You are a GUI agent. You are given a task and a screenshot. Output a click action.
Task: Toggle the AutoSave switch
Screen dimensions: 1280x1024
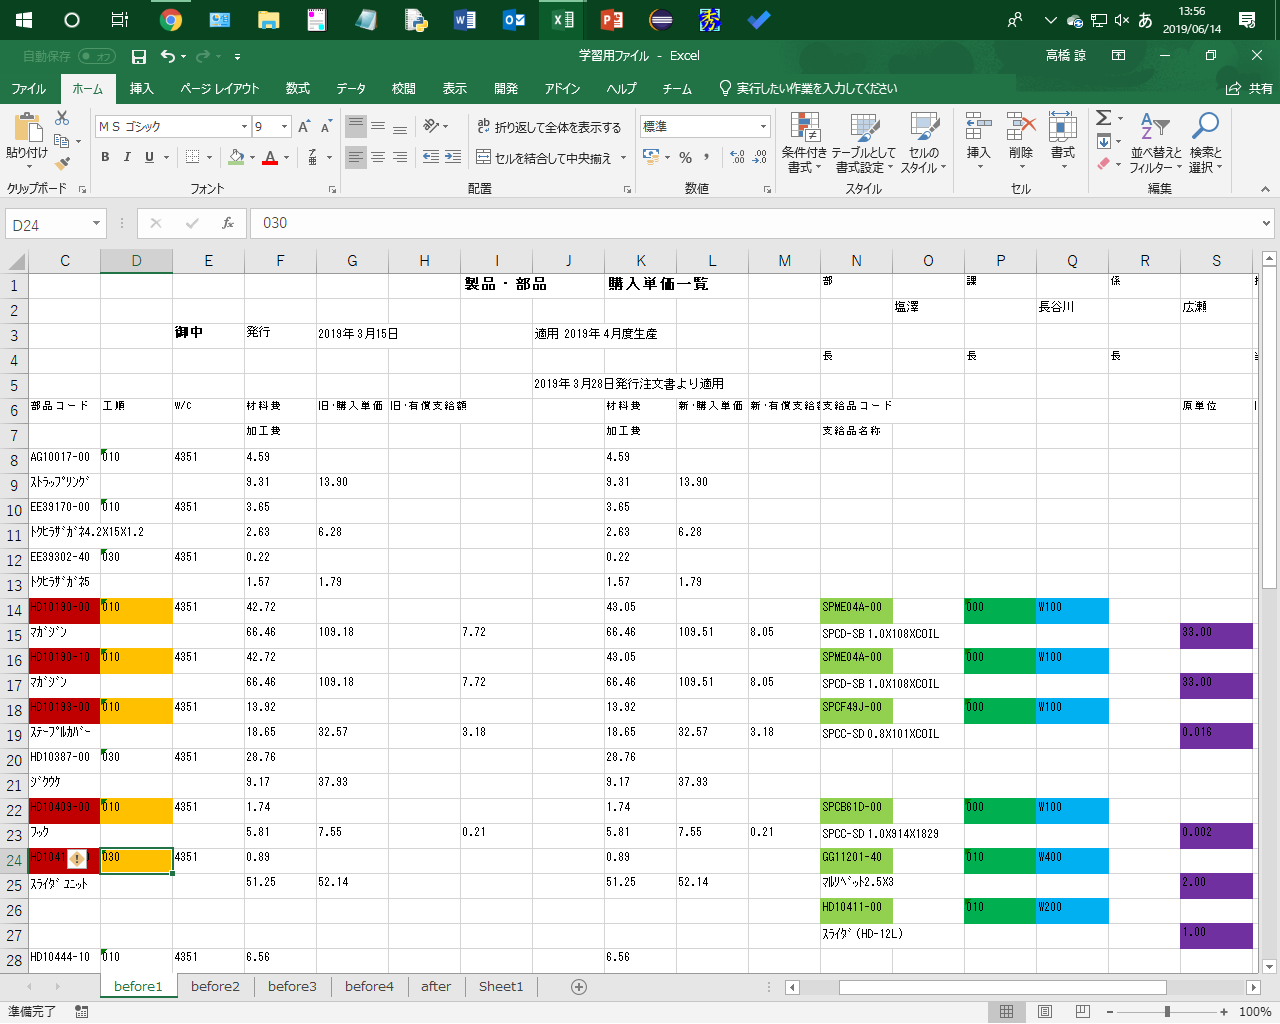click(x=97, y=57)
